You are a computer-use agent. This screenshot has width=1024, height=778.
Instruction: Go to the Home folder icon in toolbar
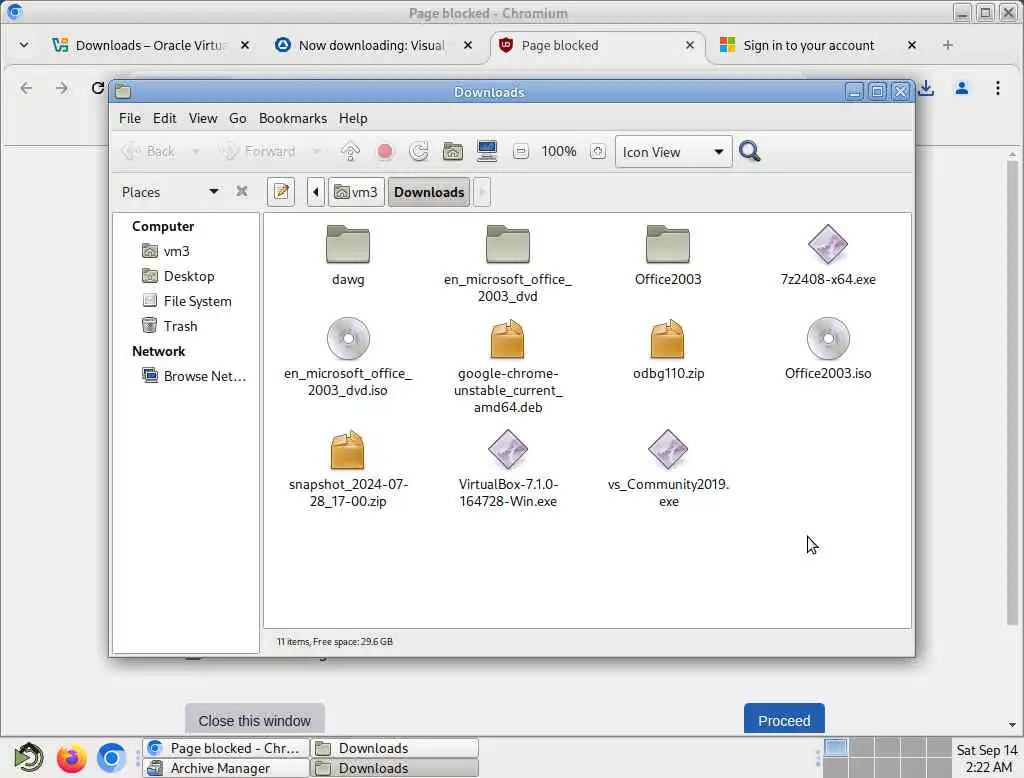point(453,152)
